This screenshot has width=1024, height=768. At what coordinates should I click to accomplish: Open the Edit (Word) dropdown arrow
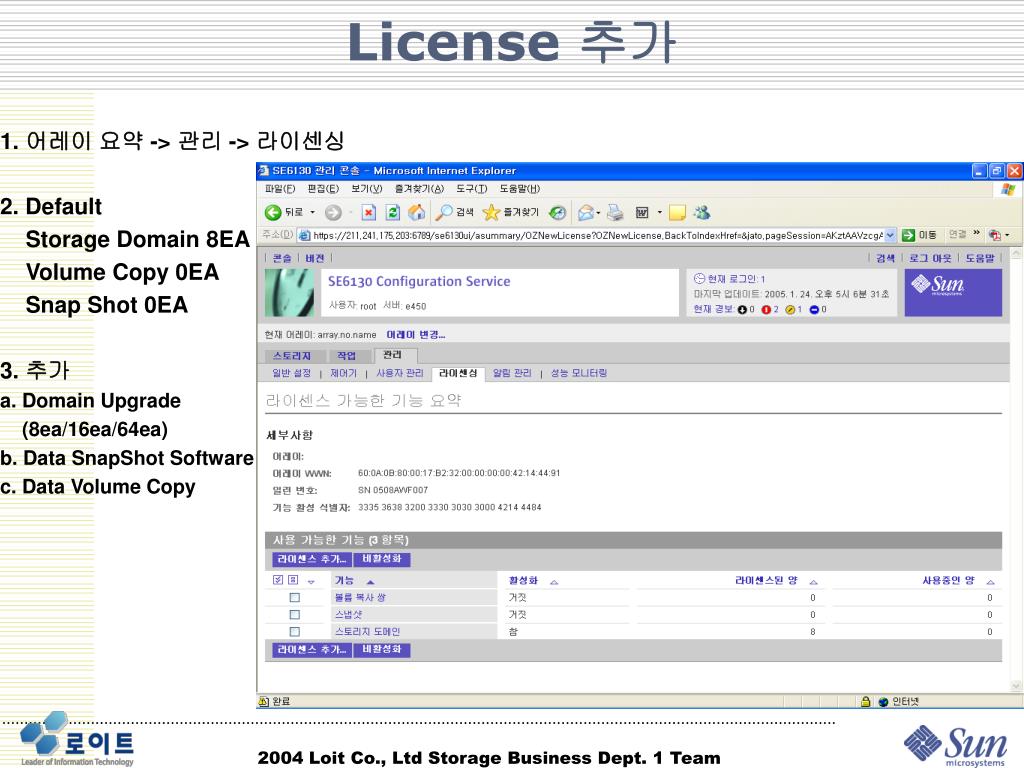tap(660, 212)
